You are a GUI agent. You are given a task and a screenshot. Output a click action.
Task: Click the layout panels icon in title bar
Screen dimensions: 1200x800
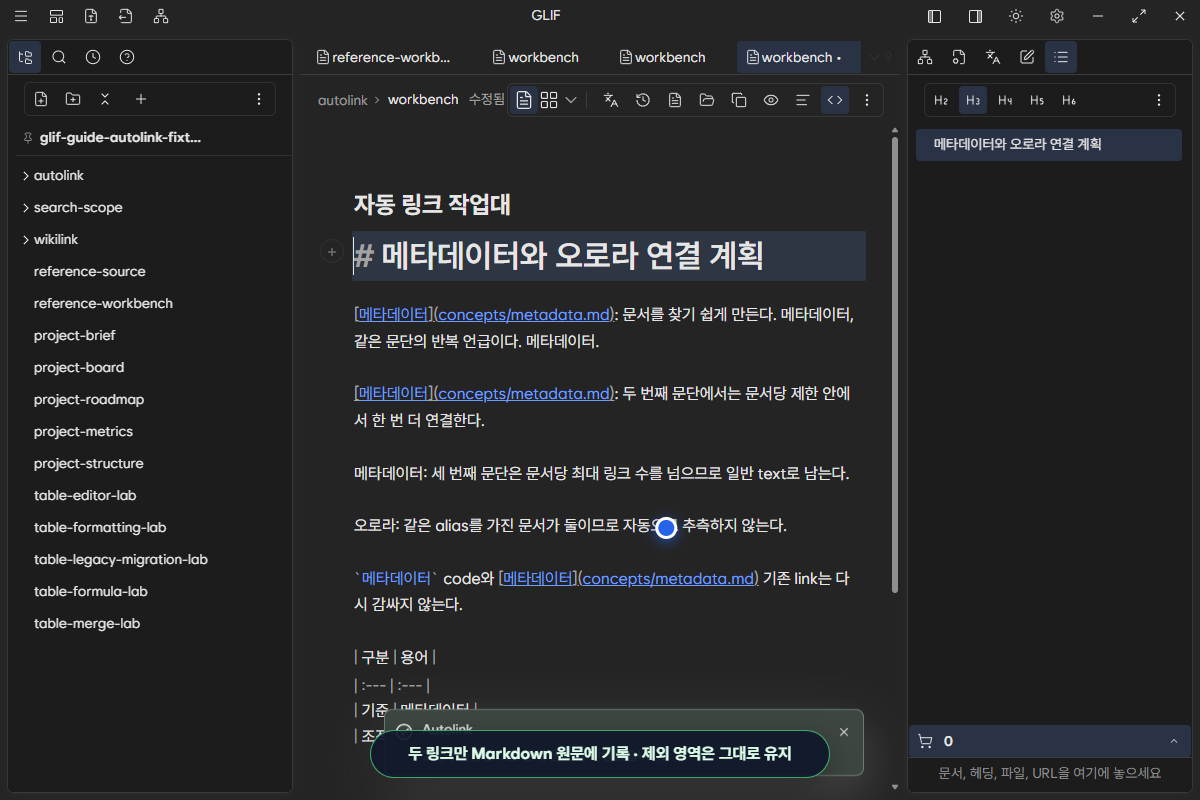click(x=56, y=16)
